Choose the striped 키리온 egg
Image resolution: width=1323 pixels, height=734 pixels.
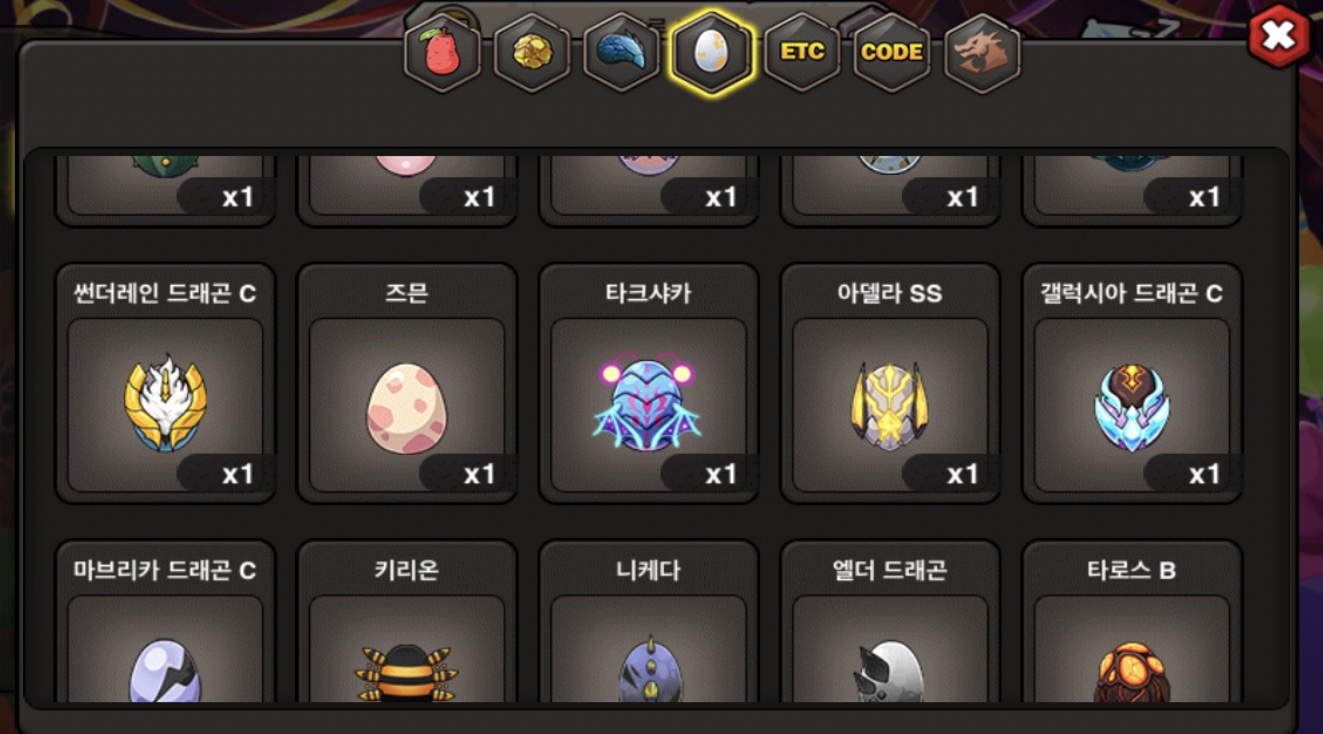pyautogui.click(x=407, y=622)
